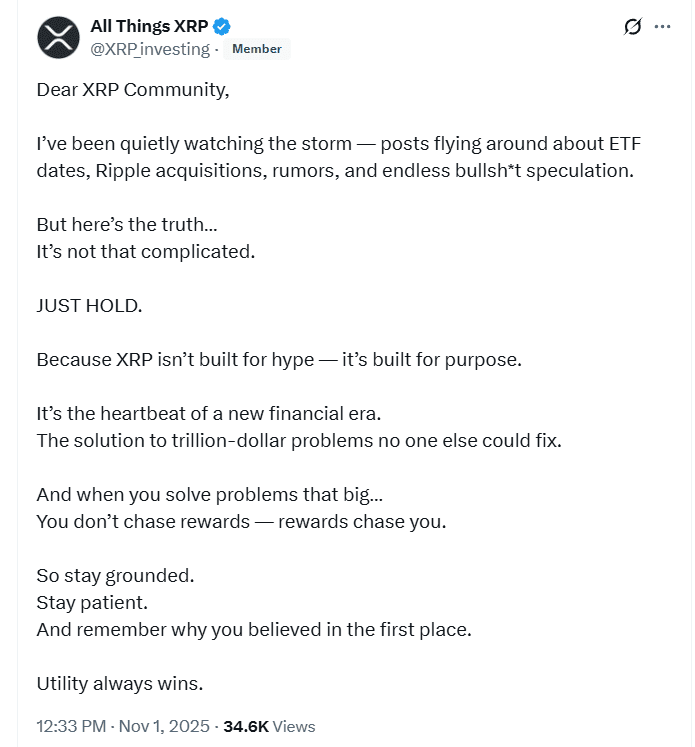Click the Member badge label
The width and height of the screenshot is (695, 747).
257,49
